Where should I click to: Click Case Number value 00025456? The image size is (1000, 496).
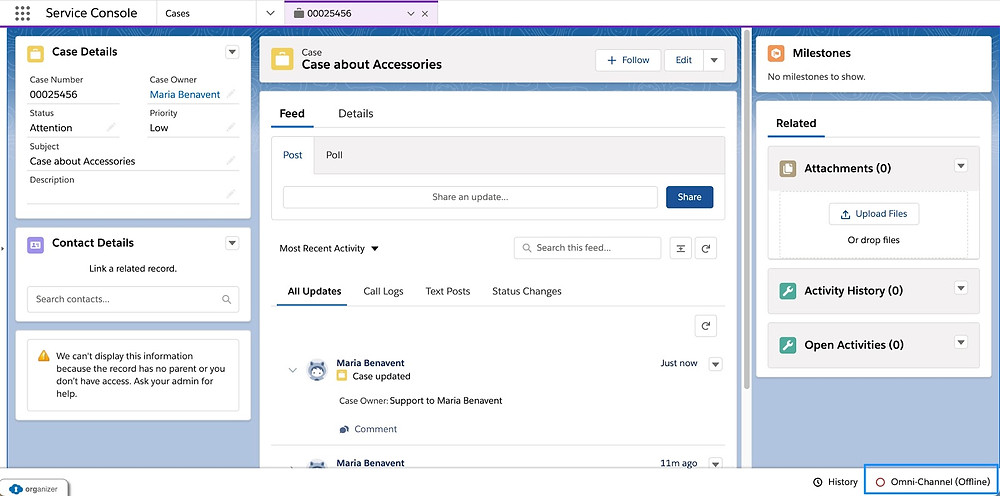click(x=54, y=94)
